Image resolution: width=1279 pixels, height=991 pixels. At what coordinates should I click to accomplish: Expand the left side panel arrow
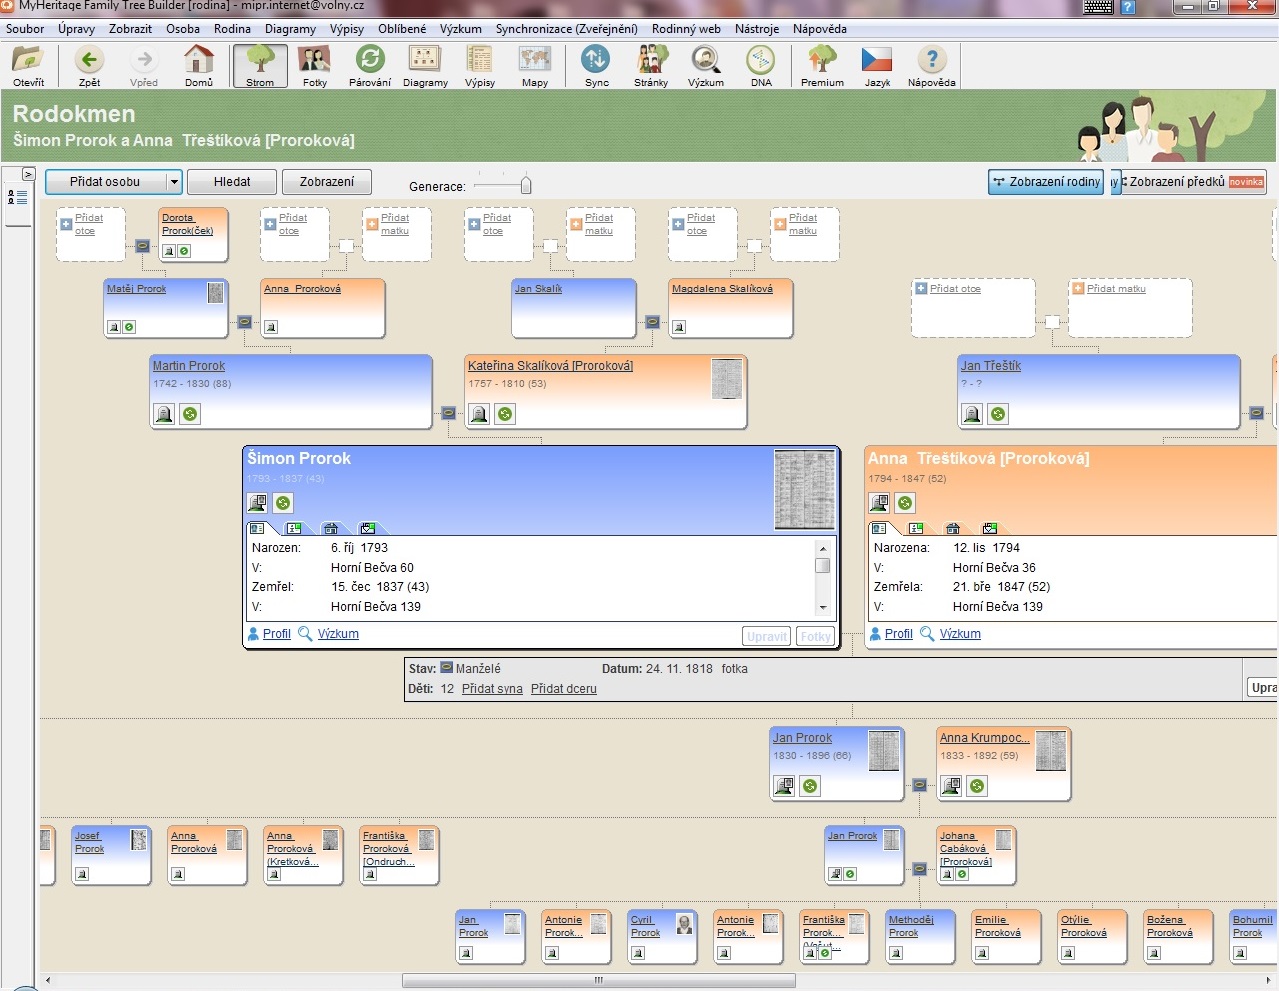[x=27, y=174]
